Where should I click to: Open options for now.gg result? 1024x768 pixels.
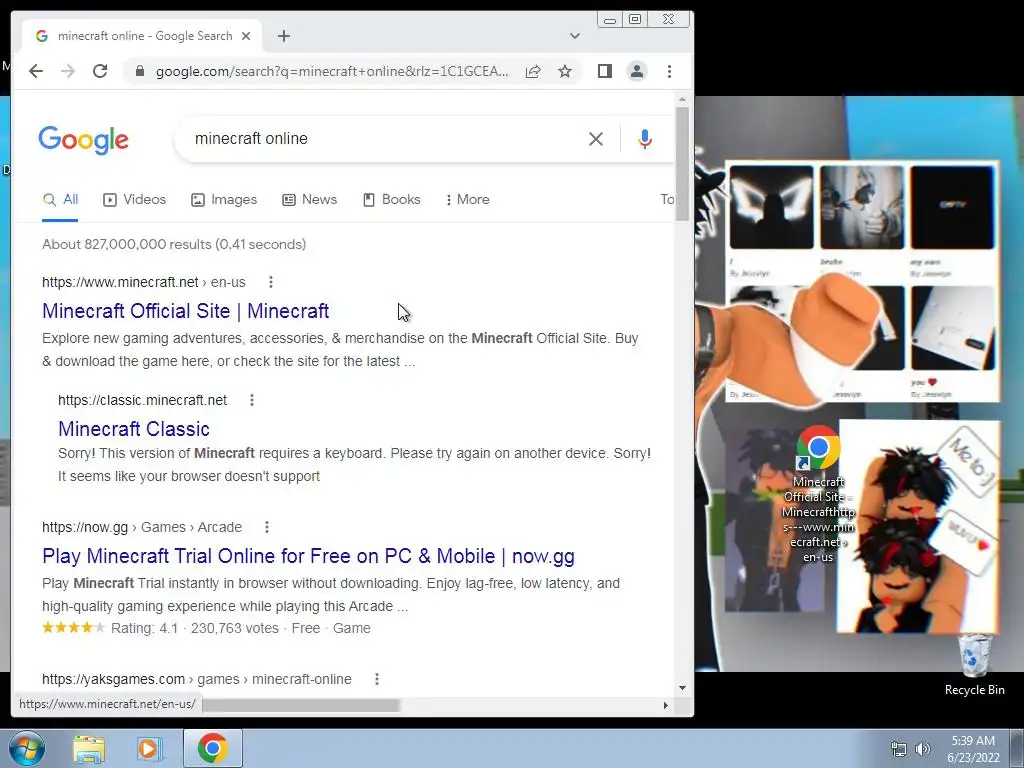tap(267, 527)
